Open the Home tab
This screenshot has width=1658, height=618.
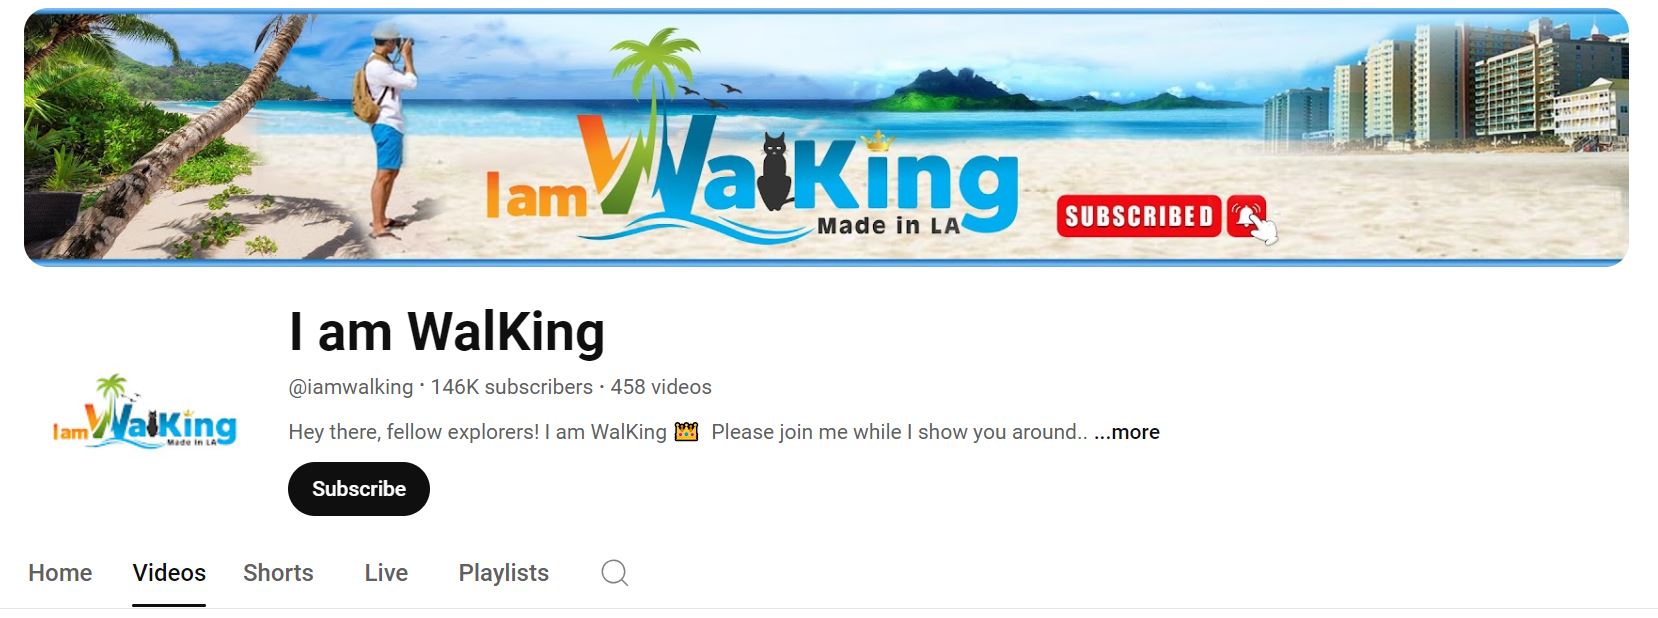(60, 573)
